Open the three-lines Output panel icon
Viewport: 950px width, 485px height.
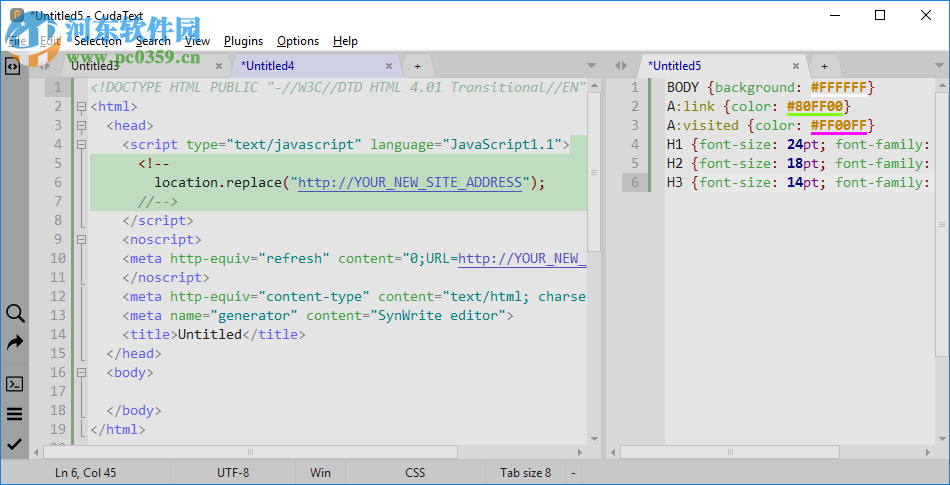point(15,414)
